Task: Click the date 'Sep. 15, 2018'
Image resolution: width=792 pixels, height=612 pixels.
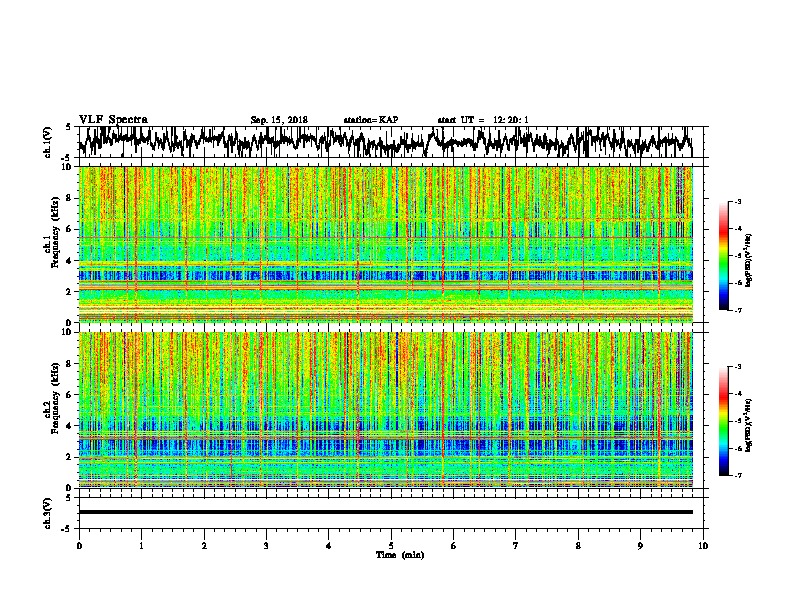Action: 279,120
